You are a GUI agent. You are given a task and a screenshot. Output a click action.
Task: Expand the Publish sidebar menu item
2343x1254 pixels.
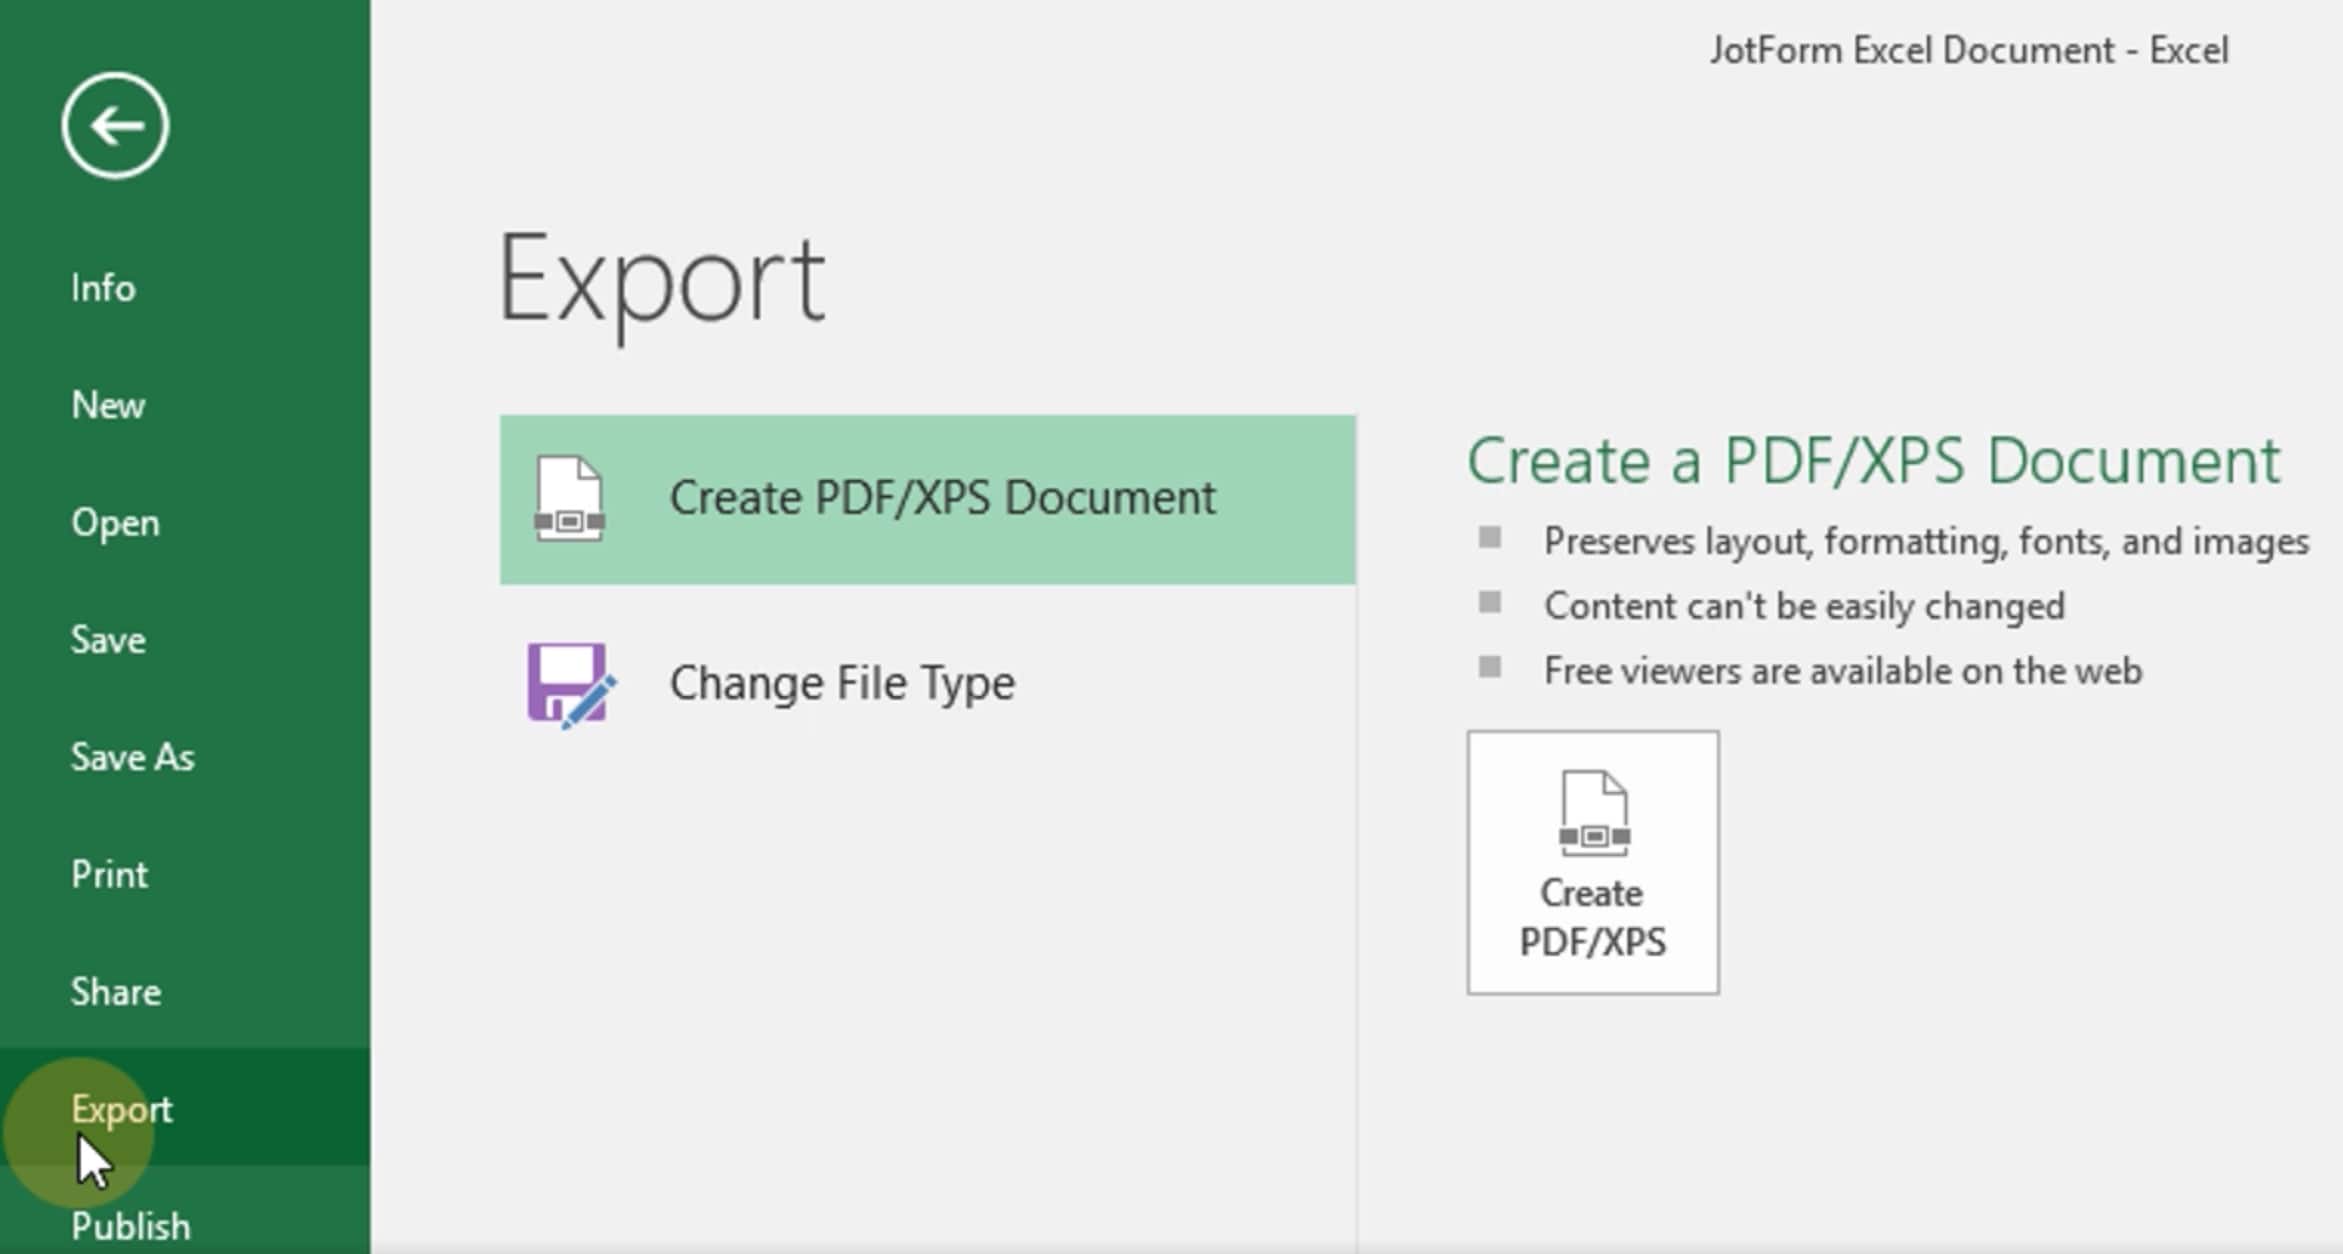[x=129, y=1226]
